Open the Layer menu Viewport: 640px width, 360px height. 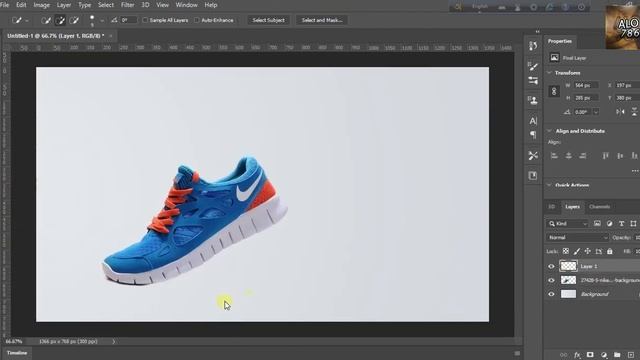(x=64, y=5)
